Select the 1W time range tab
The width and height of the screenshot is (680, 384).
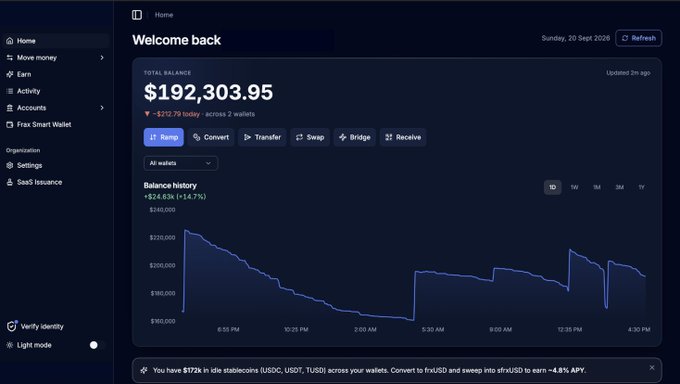tap(575, 187)
